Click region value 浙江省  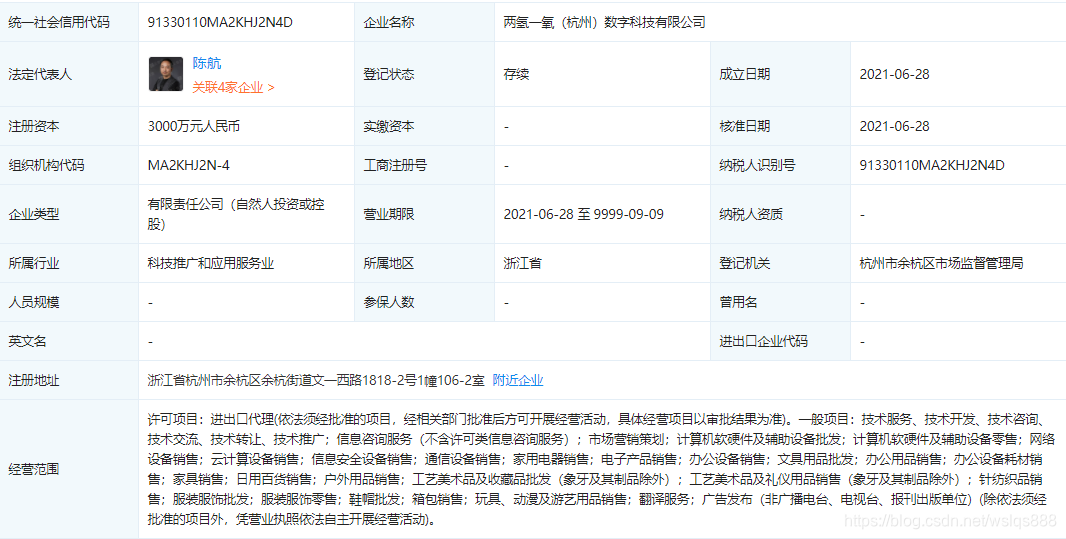tap(522, 263)
